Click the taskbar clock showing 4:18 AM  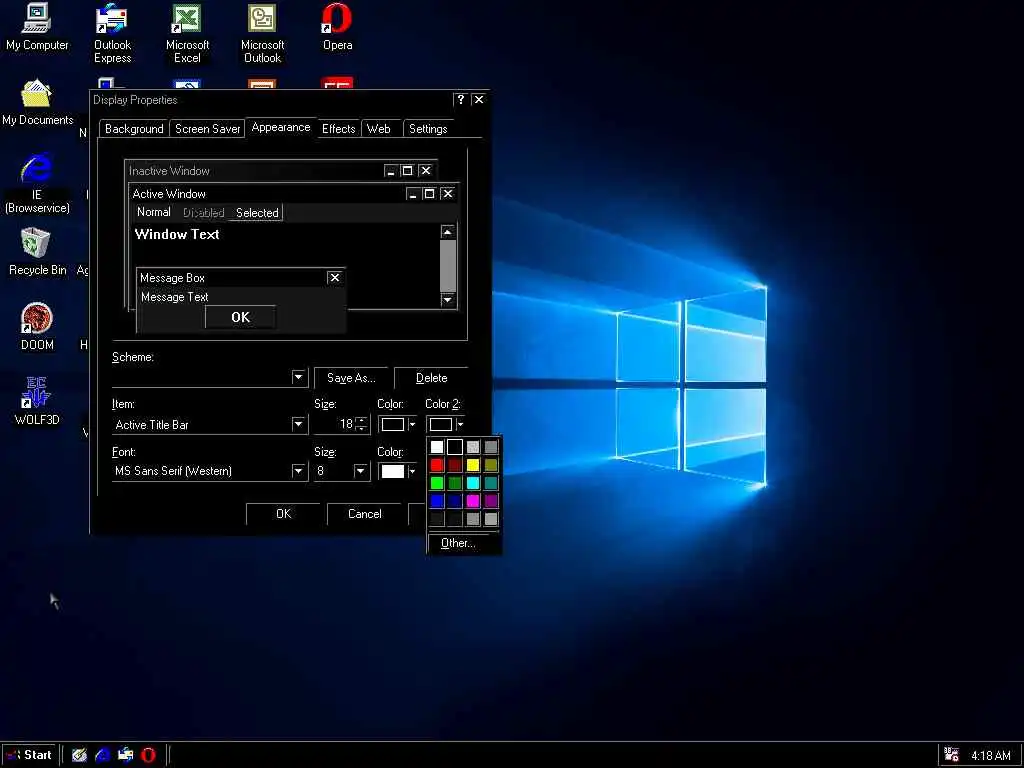[991, 756]
